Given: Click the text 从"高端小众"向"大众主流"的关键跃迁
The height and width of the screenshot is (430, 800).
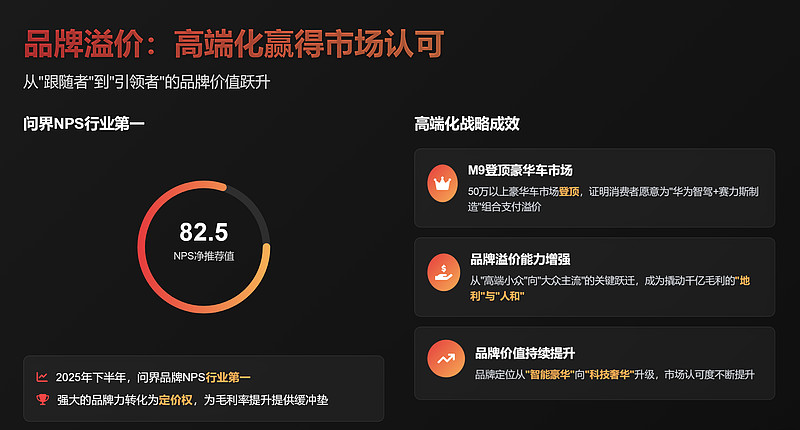Looking at the screenshot, I should coord(553,281).
